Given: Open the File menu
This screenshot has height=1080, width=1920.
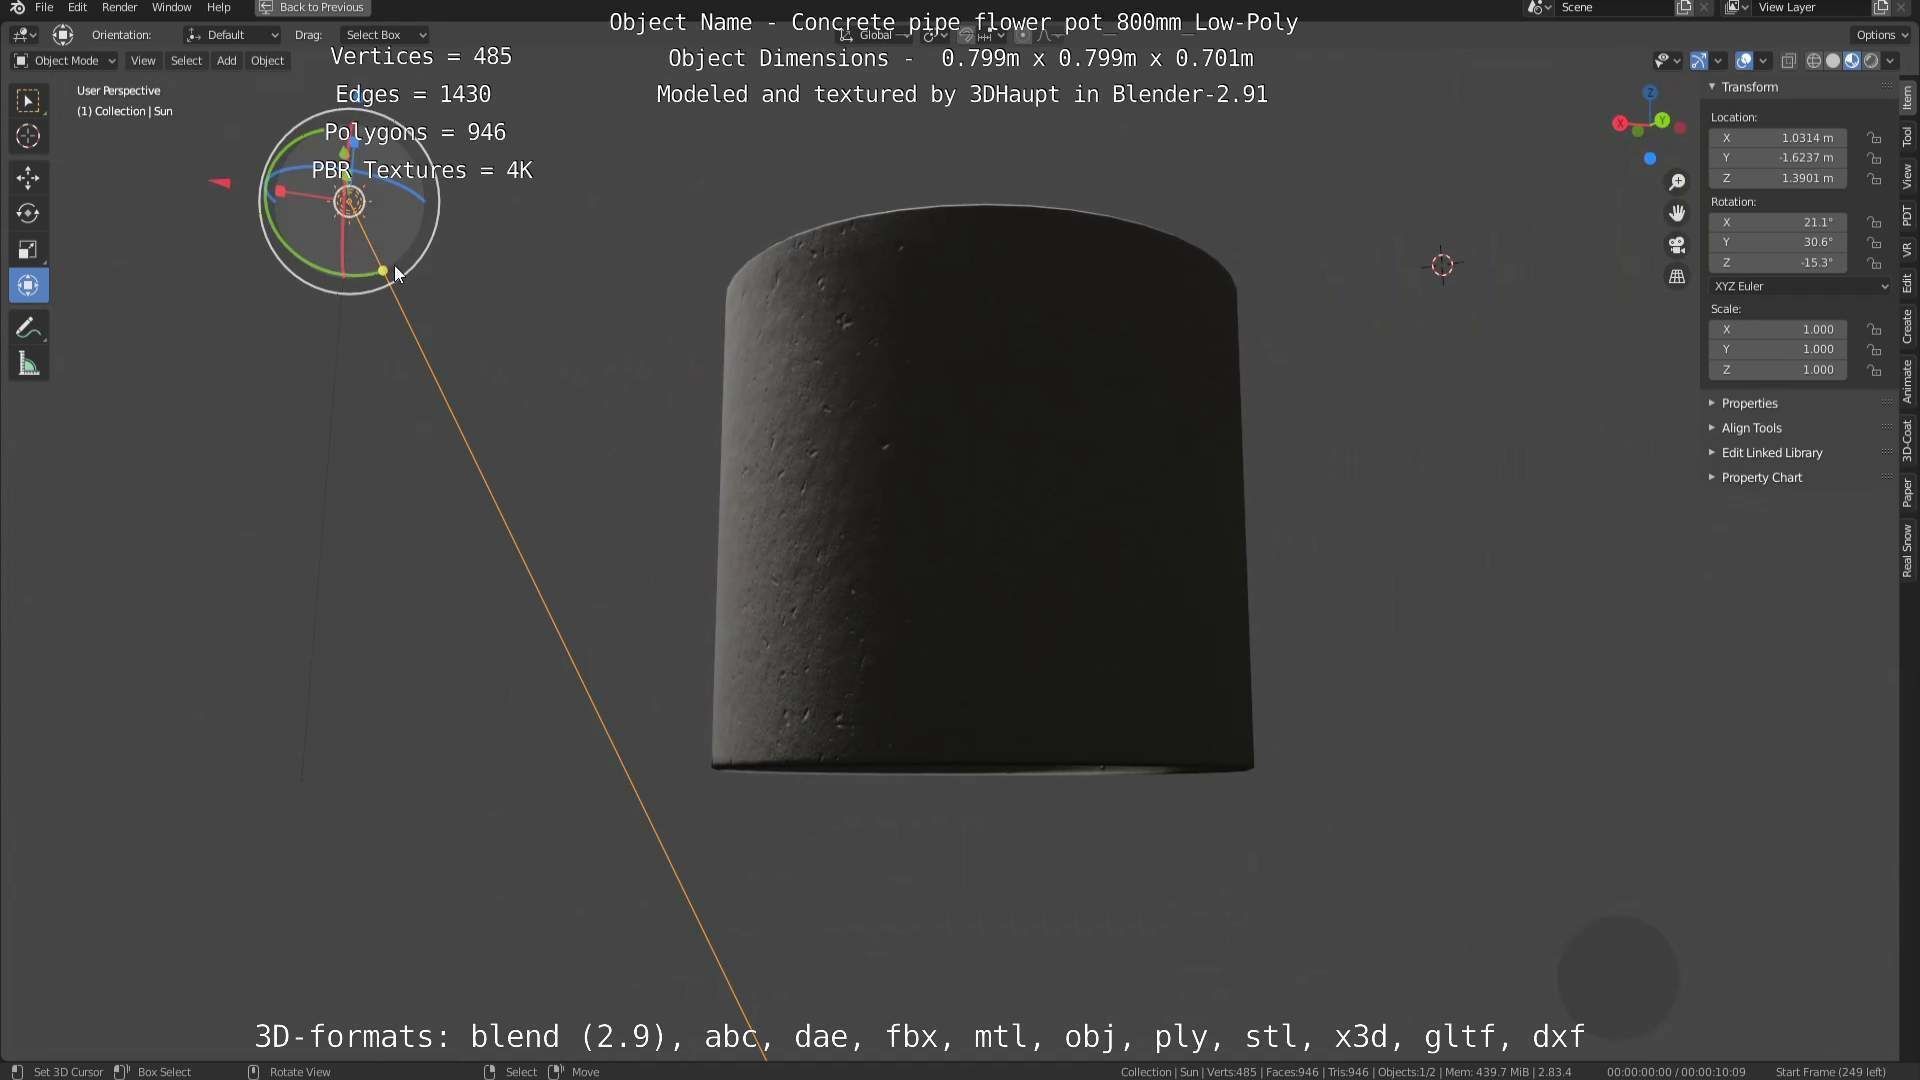Looking at the screenshot, I should pos(44,7).
